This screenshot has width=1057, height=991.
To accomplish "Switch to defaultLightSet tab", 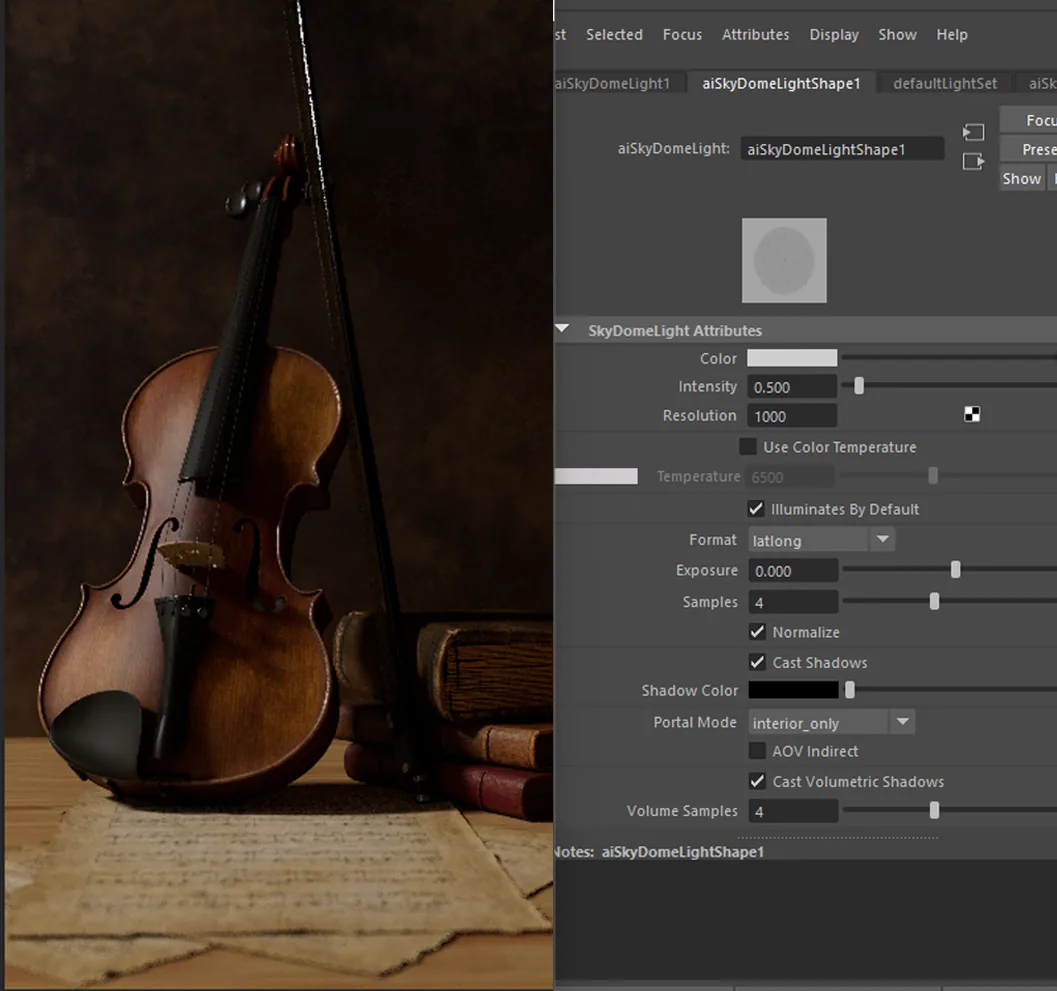I will pyautogui.click(x=944, y=84).
